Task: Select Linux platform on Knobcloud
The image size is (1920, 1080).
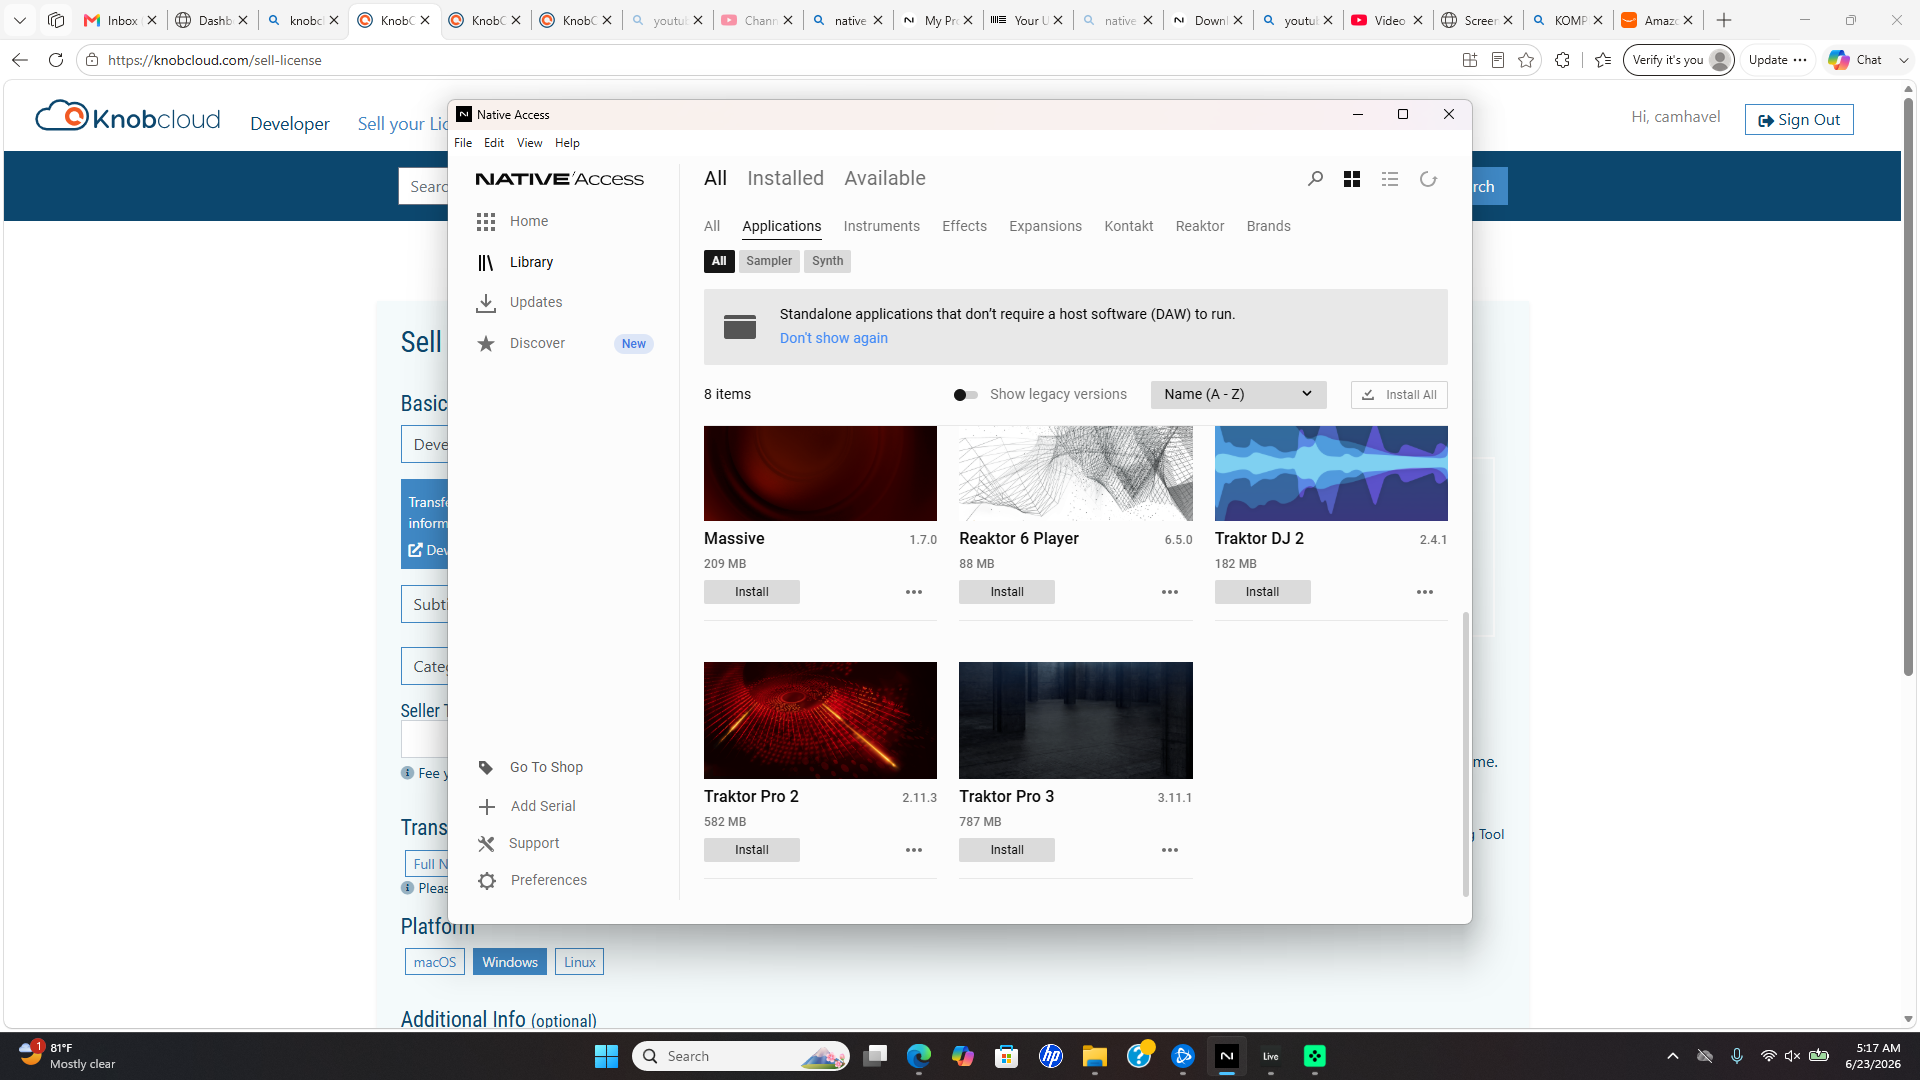Action: (580, 962)
